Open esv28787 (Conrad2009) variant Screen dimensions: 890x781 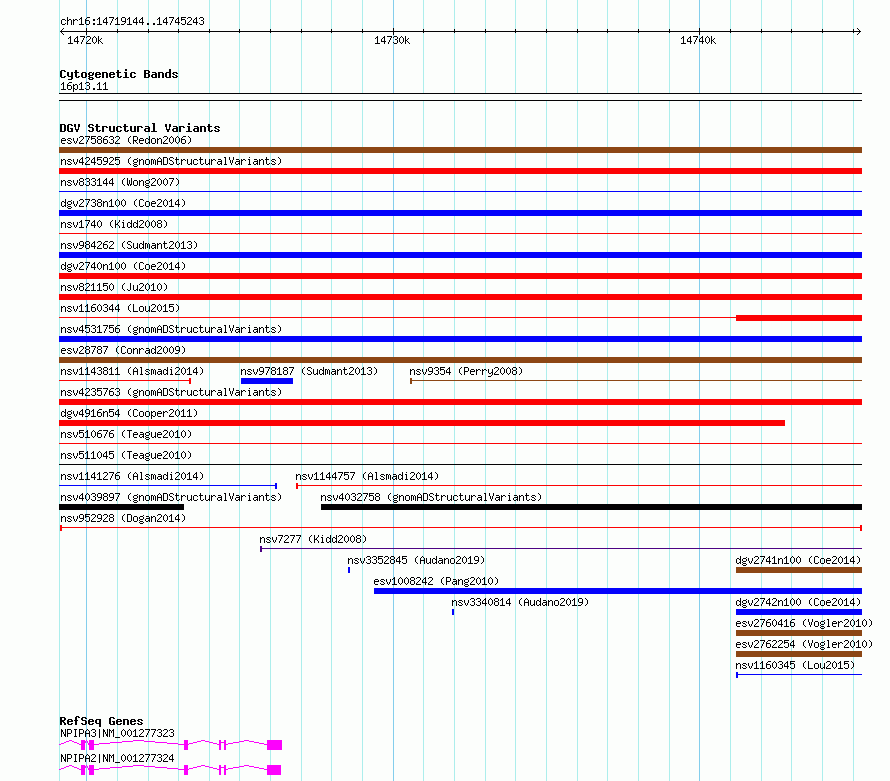point(123,350)
